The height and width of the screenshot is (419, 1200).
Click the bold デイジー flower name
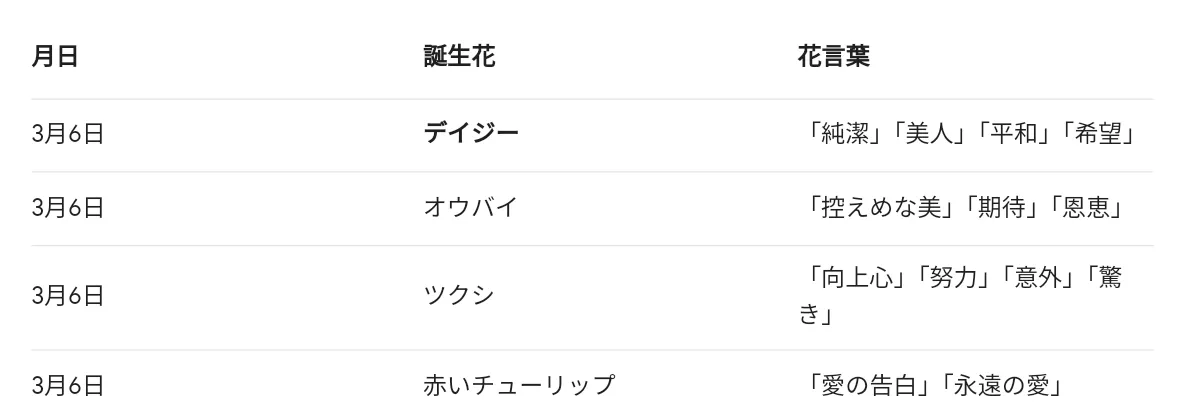(x=471, y=133)
